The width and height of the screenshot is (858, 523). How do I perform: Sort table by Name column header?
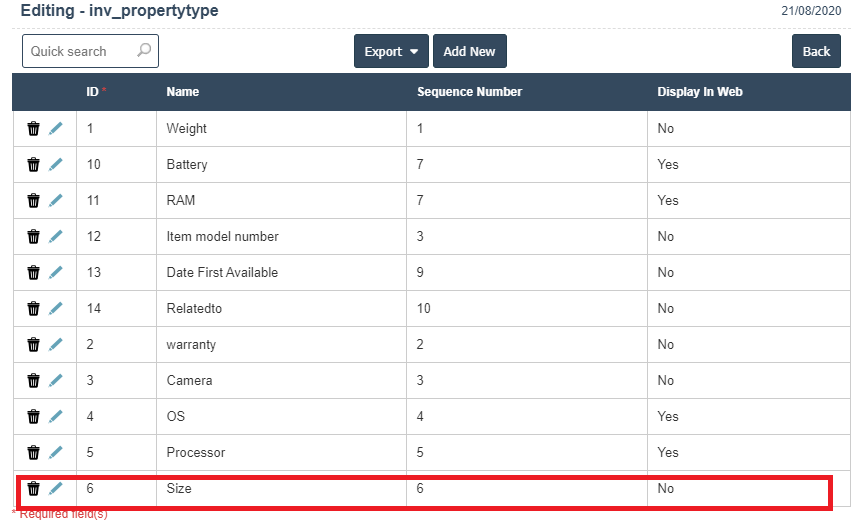(182, 92)
